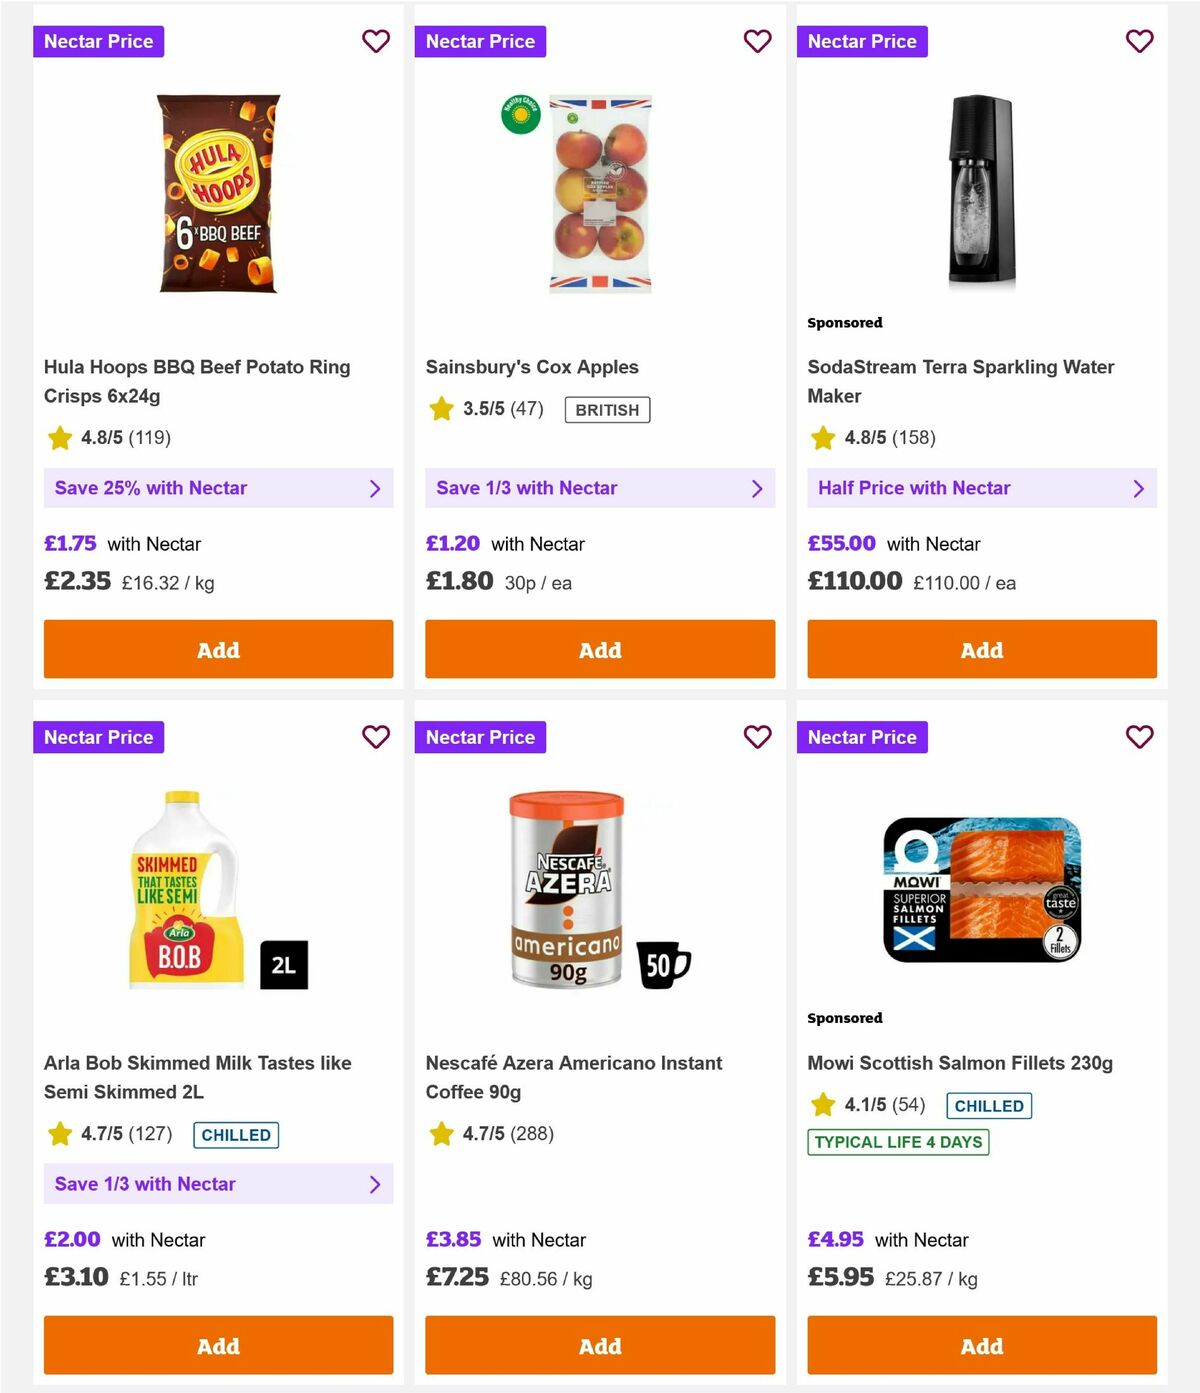Open Save 1/3 with Nectar for milk
The width and height of the screenshot is (1200, 1393).
pos(218,1184)
